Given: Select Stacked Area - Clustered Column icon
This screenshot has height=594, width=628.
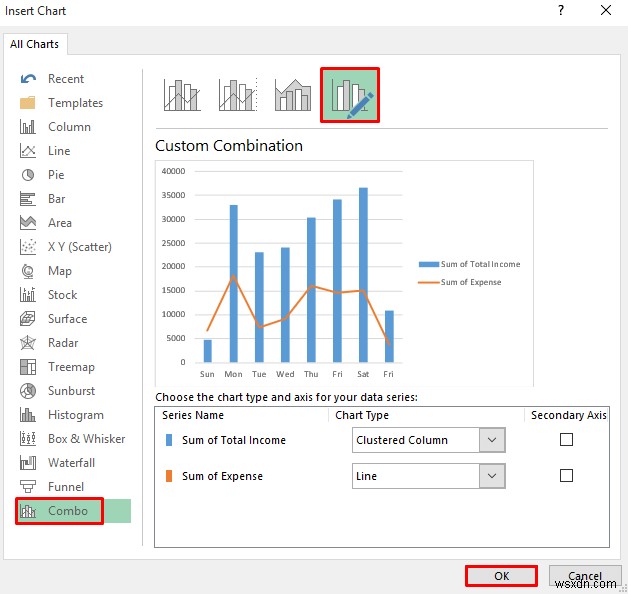Looking at the screenshot, I should 293,95.
